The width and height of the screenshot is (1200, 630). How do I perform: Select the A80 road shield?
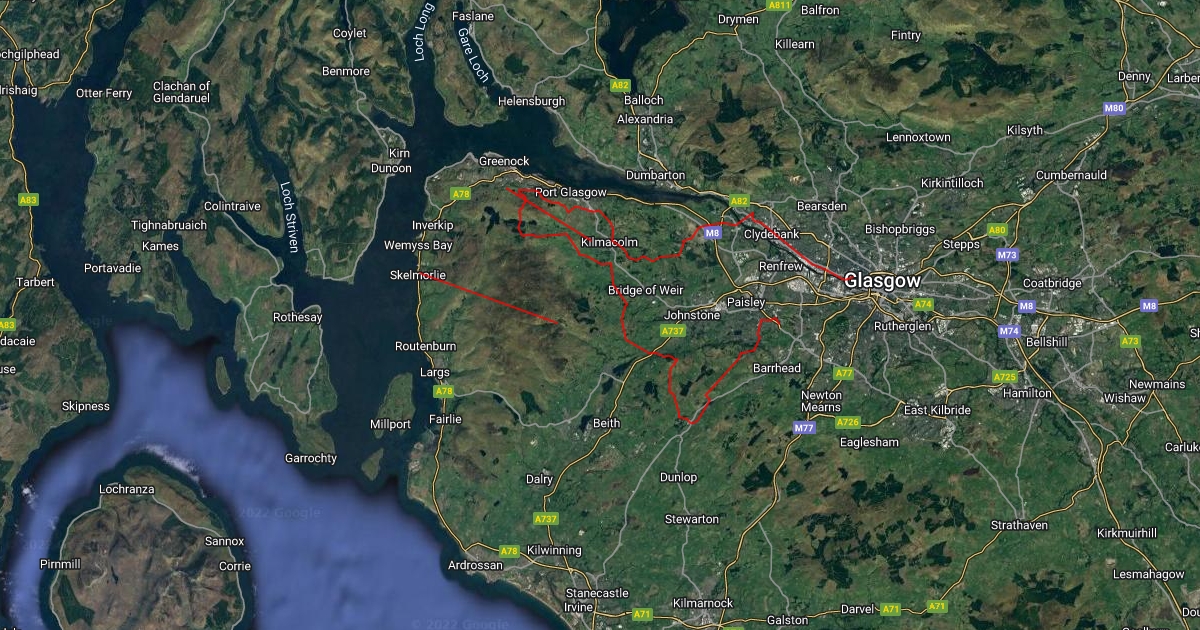[997, 230]
